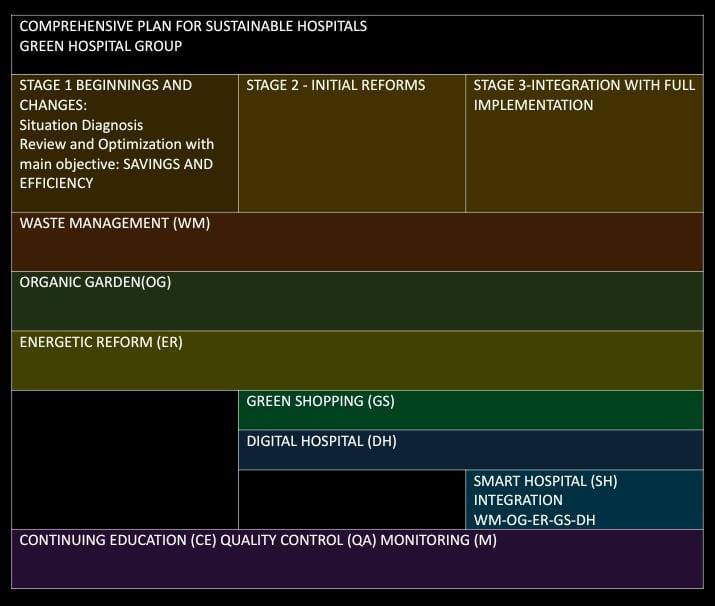Click the Stage 3-Integration with Full Implementation cell
Image resolution: width=715 pixels, height=606 pixels.
[585, 143]
